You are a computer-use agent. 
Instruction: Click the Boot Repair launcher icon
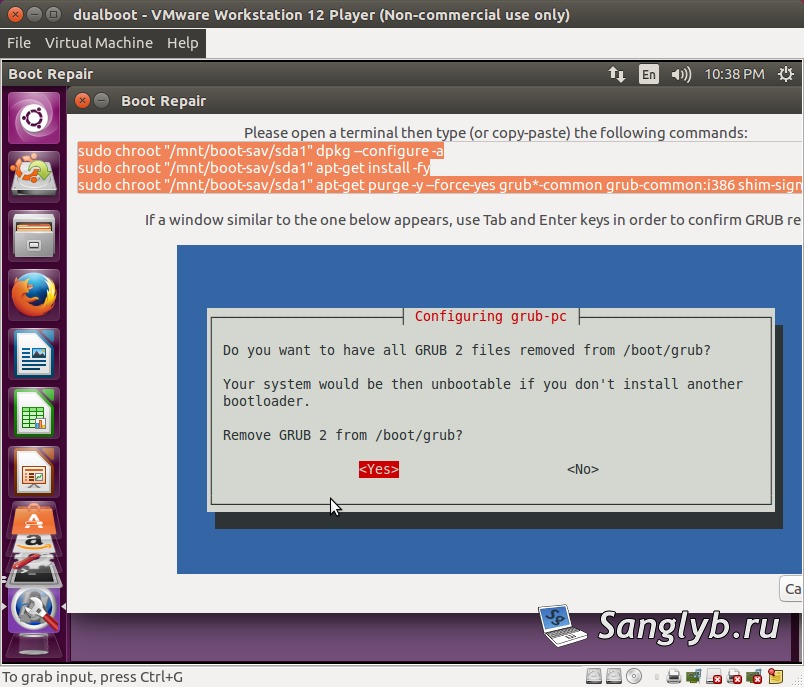click(34, 610)
